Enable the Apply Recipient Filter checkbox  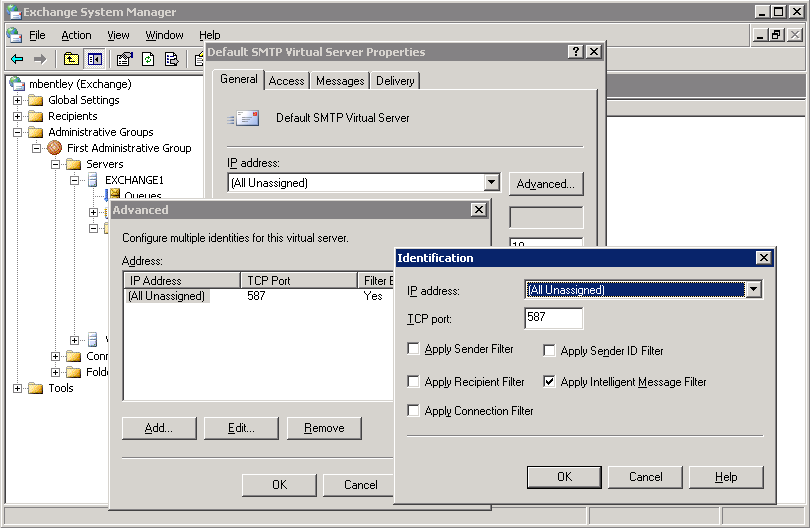coord(413,382)
